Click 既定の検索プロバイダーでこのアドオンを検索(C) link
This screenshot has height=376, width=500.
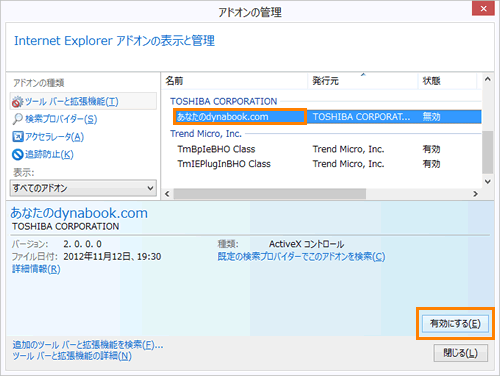point(301,256)
